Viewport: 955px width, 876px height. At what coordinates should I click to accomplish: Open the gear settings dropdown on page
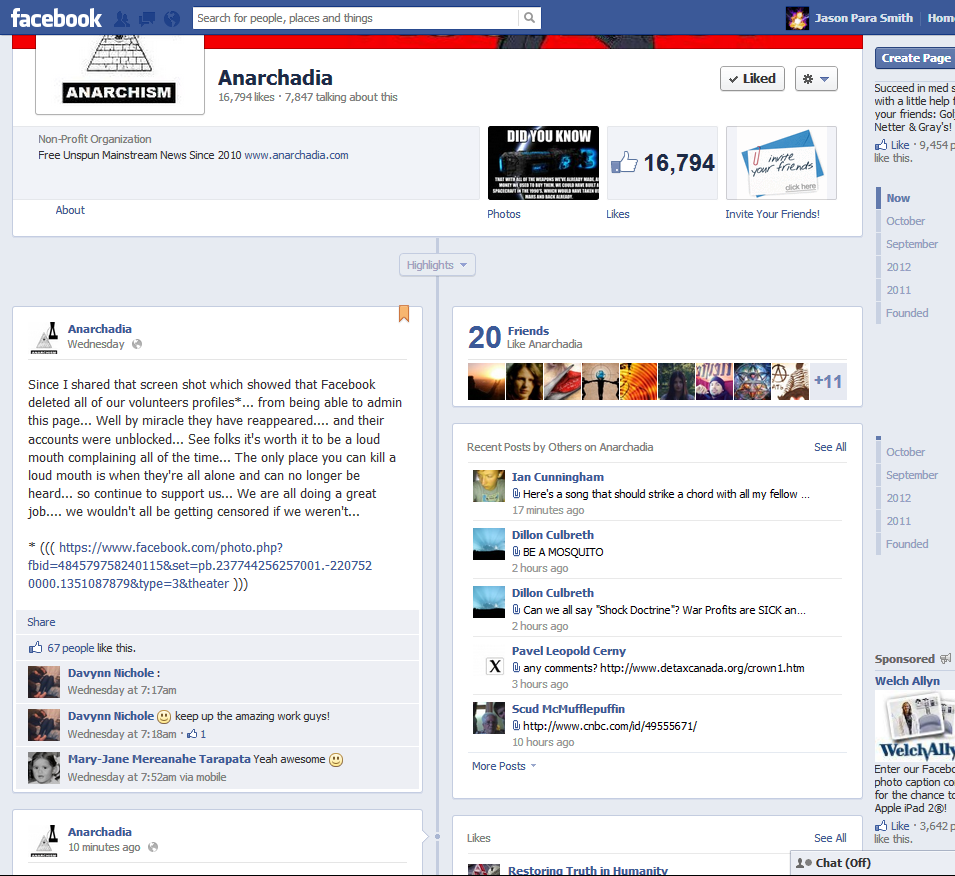(816, 79)
